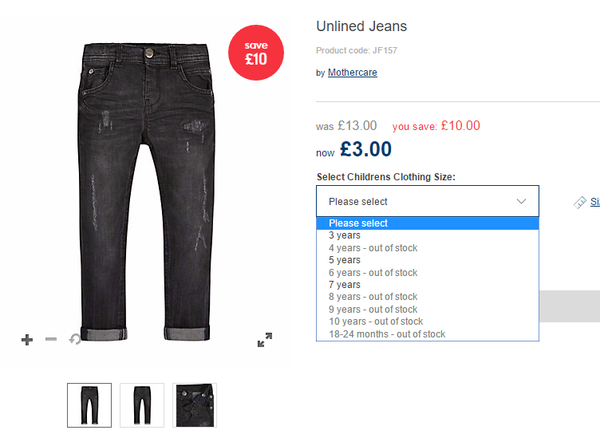Open the Mothercare brand link
This screenshot has height=438, width=600.
[x=352, y=72]
